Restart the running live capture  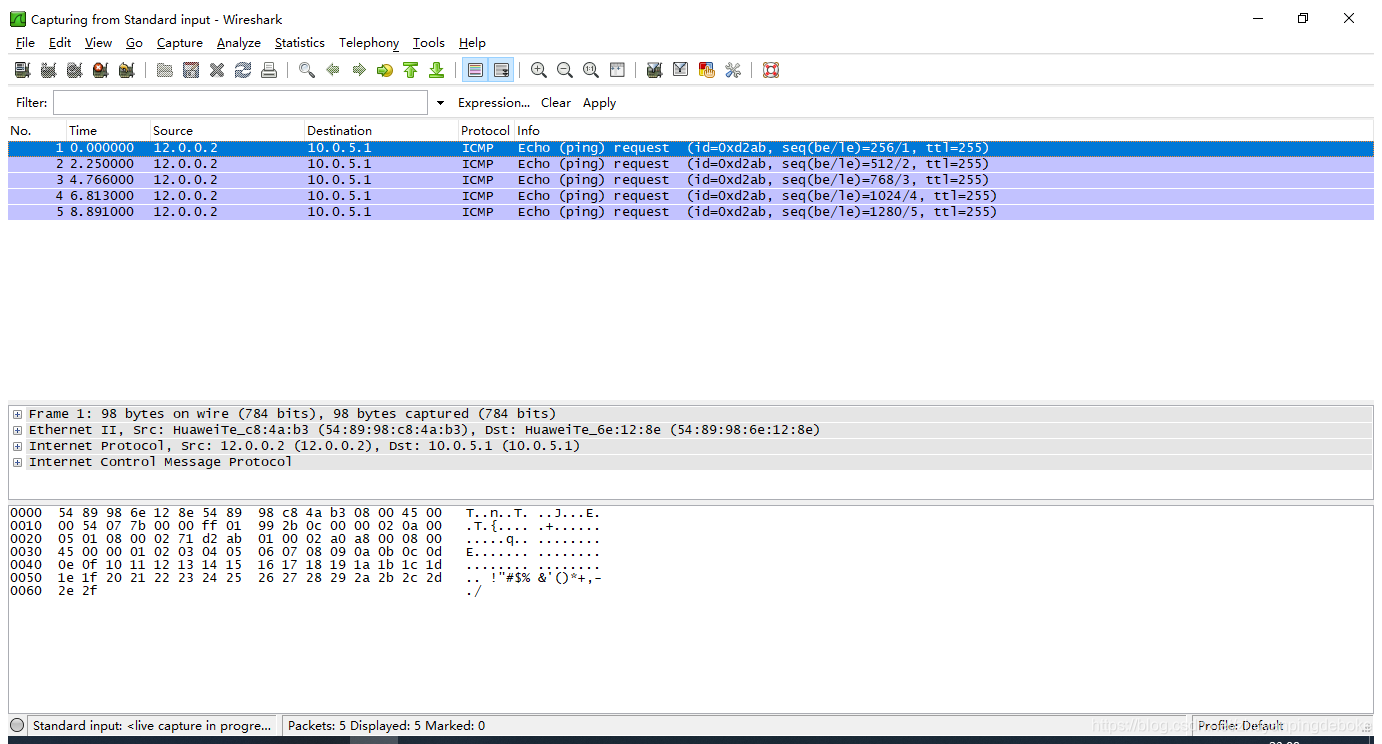(126, 70)
